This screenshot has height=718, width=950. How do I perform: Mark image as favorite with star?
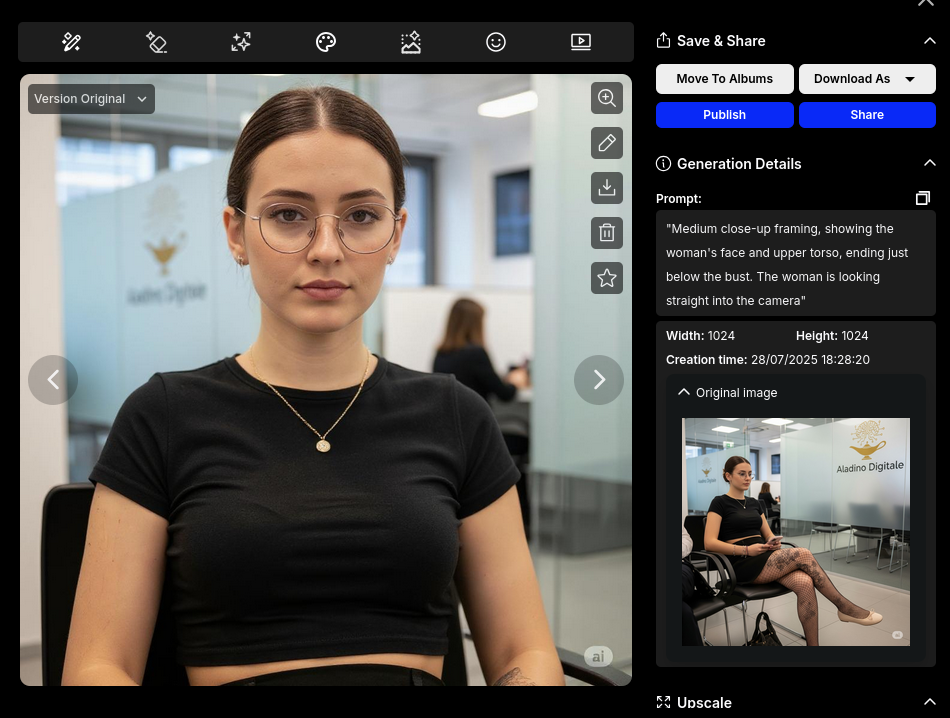(x=607, y=278)
